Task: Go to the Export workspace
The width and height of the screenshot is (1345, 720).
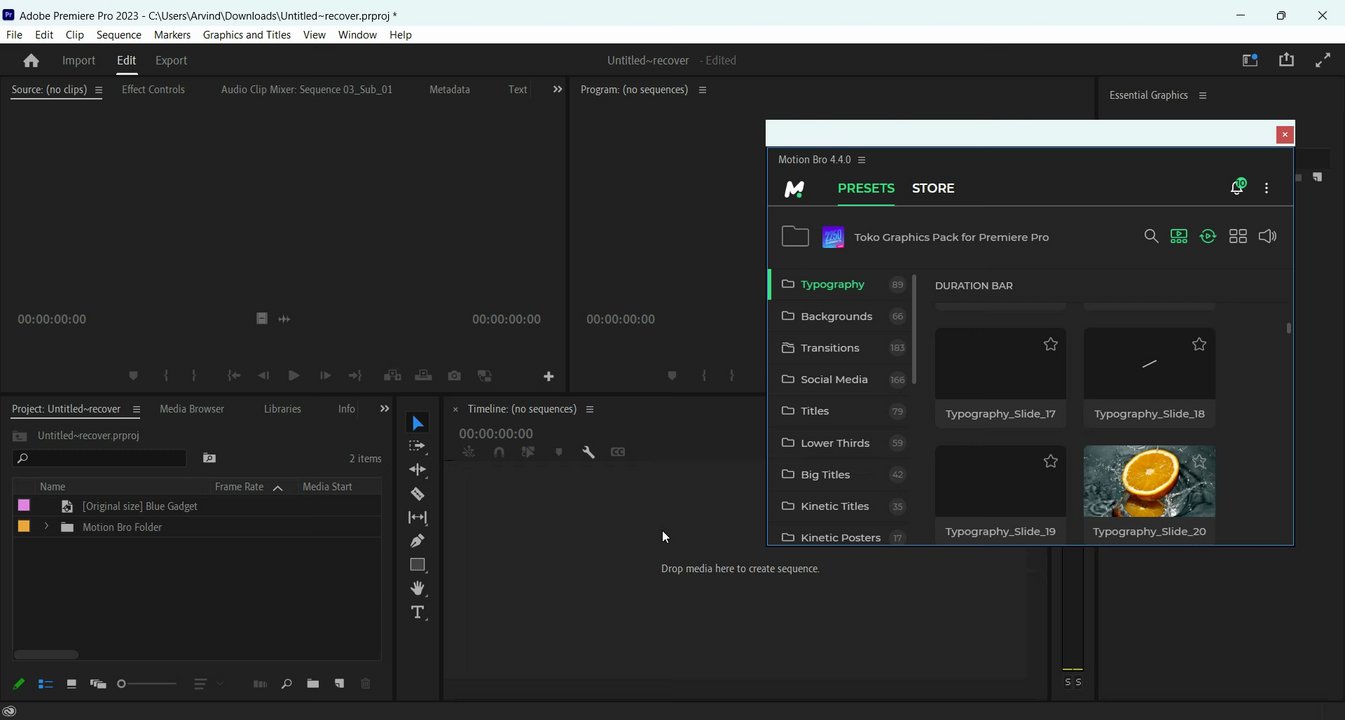Action: point(171,60)
